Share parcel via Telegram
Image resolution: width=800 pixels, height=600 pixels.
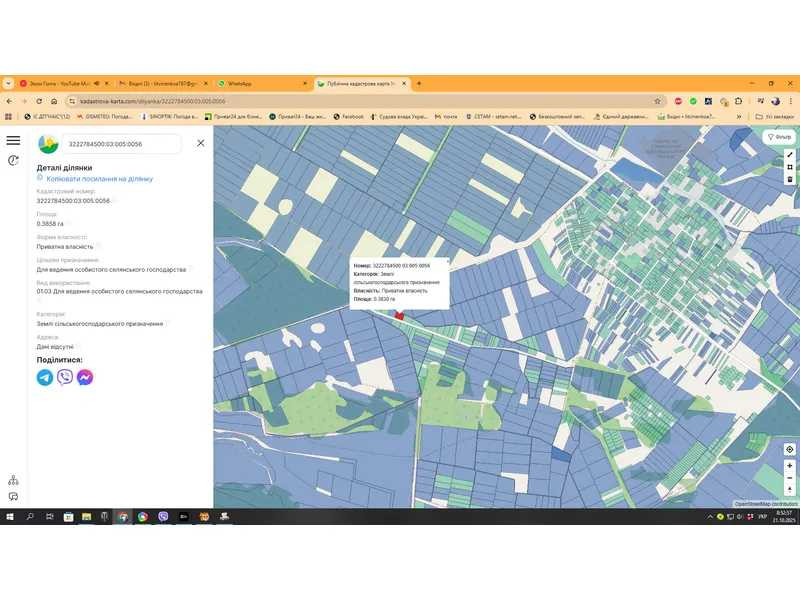(x=45, y=377)
